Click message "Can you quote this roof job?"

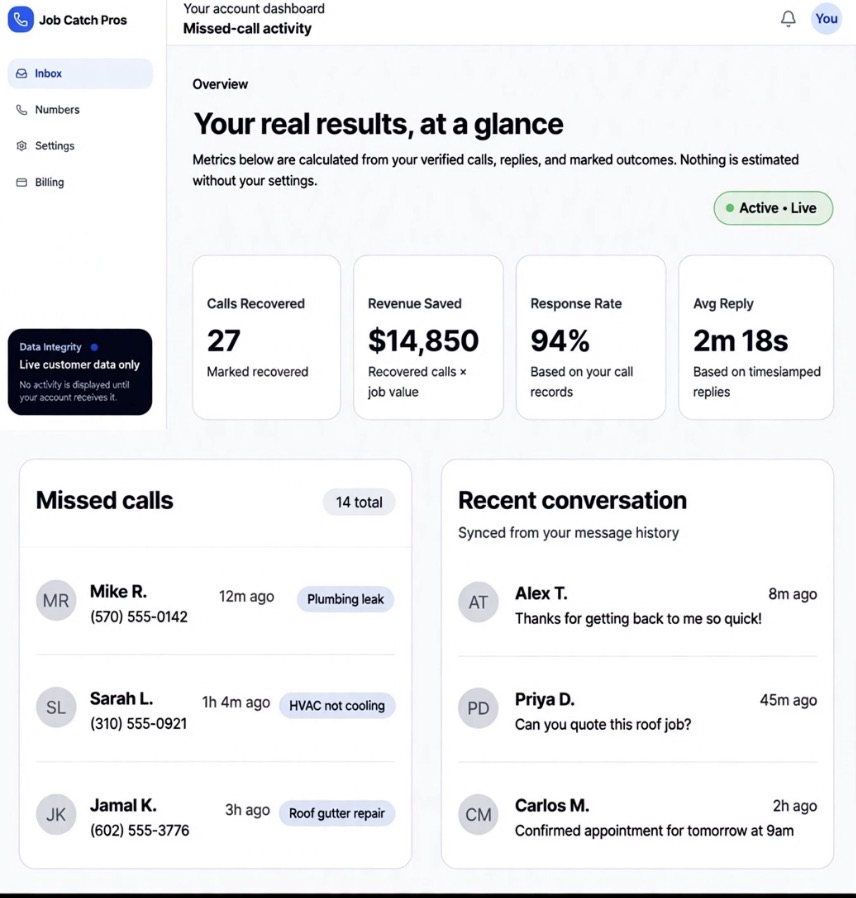click(603, 724)
